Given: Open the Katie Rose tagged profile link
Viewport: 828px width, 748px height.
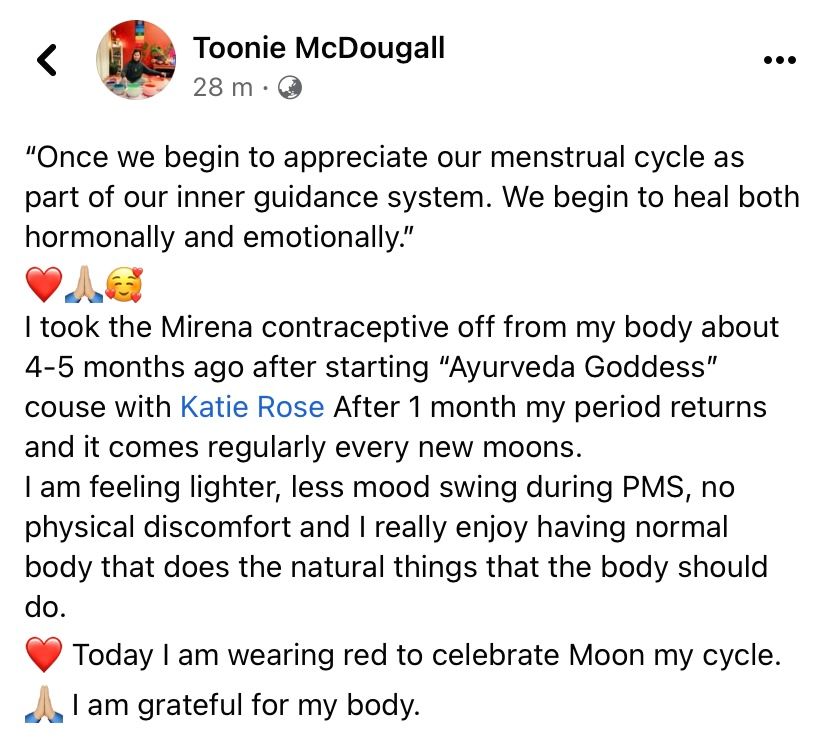Looking at the screenshot, I should [x=251, y=407].
